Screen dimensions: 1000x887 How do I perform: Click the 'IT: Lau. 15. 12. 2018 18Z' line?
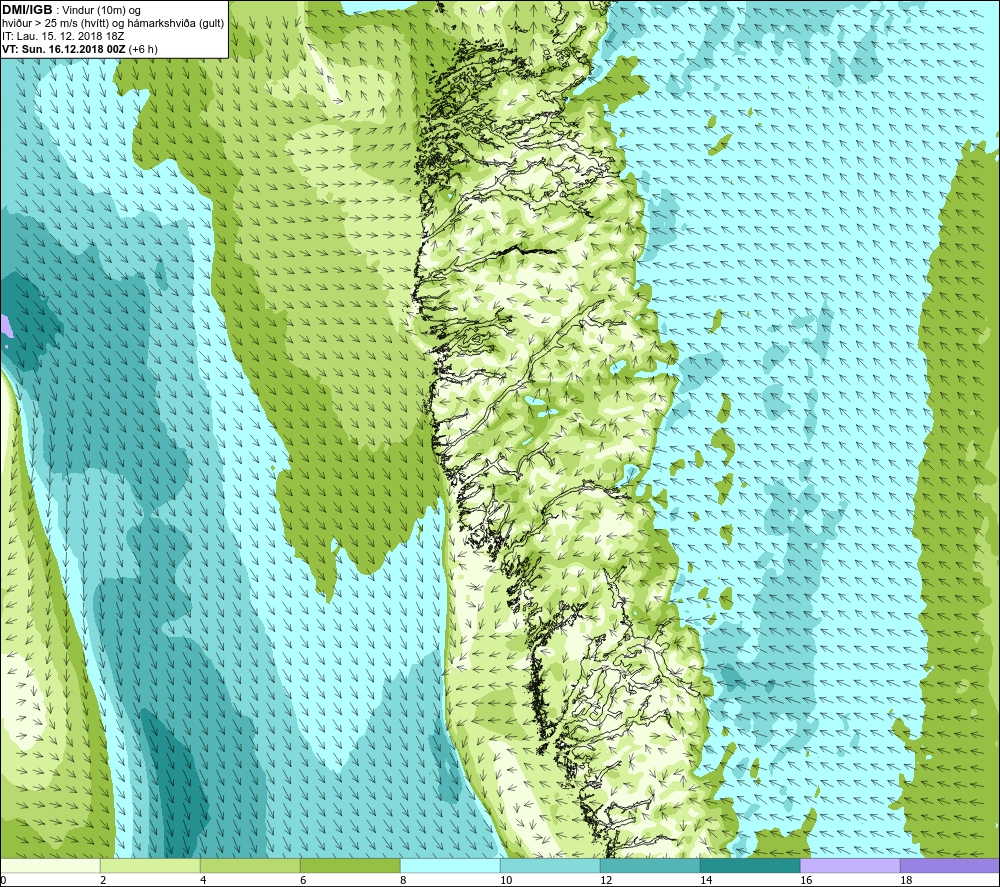click(63, 36)
